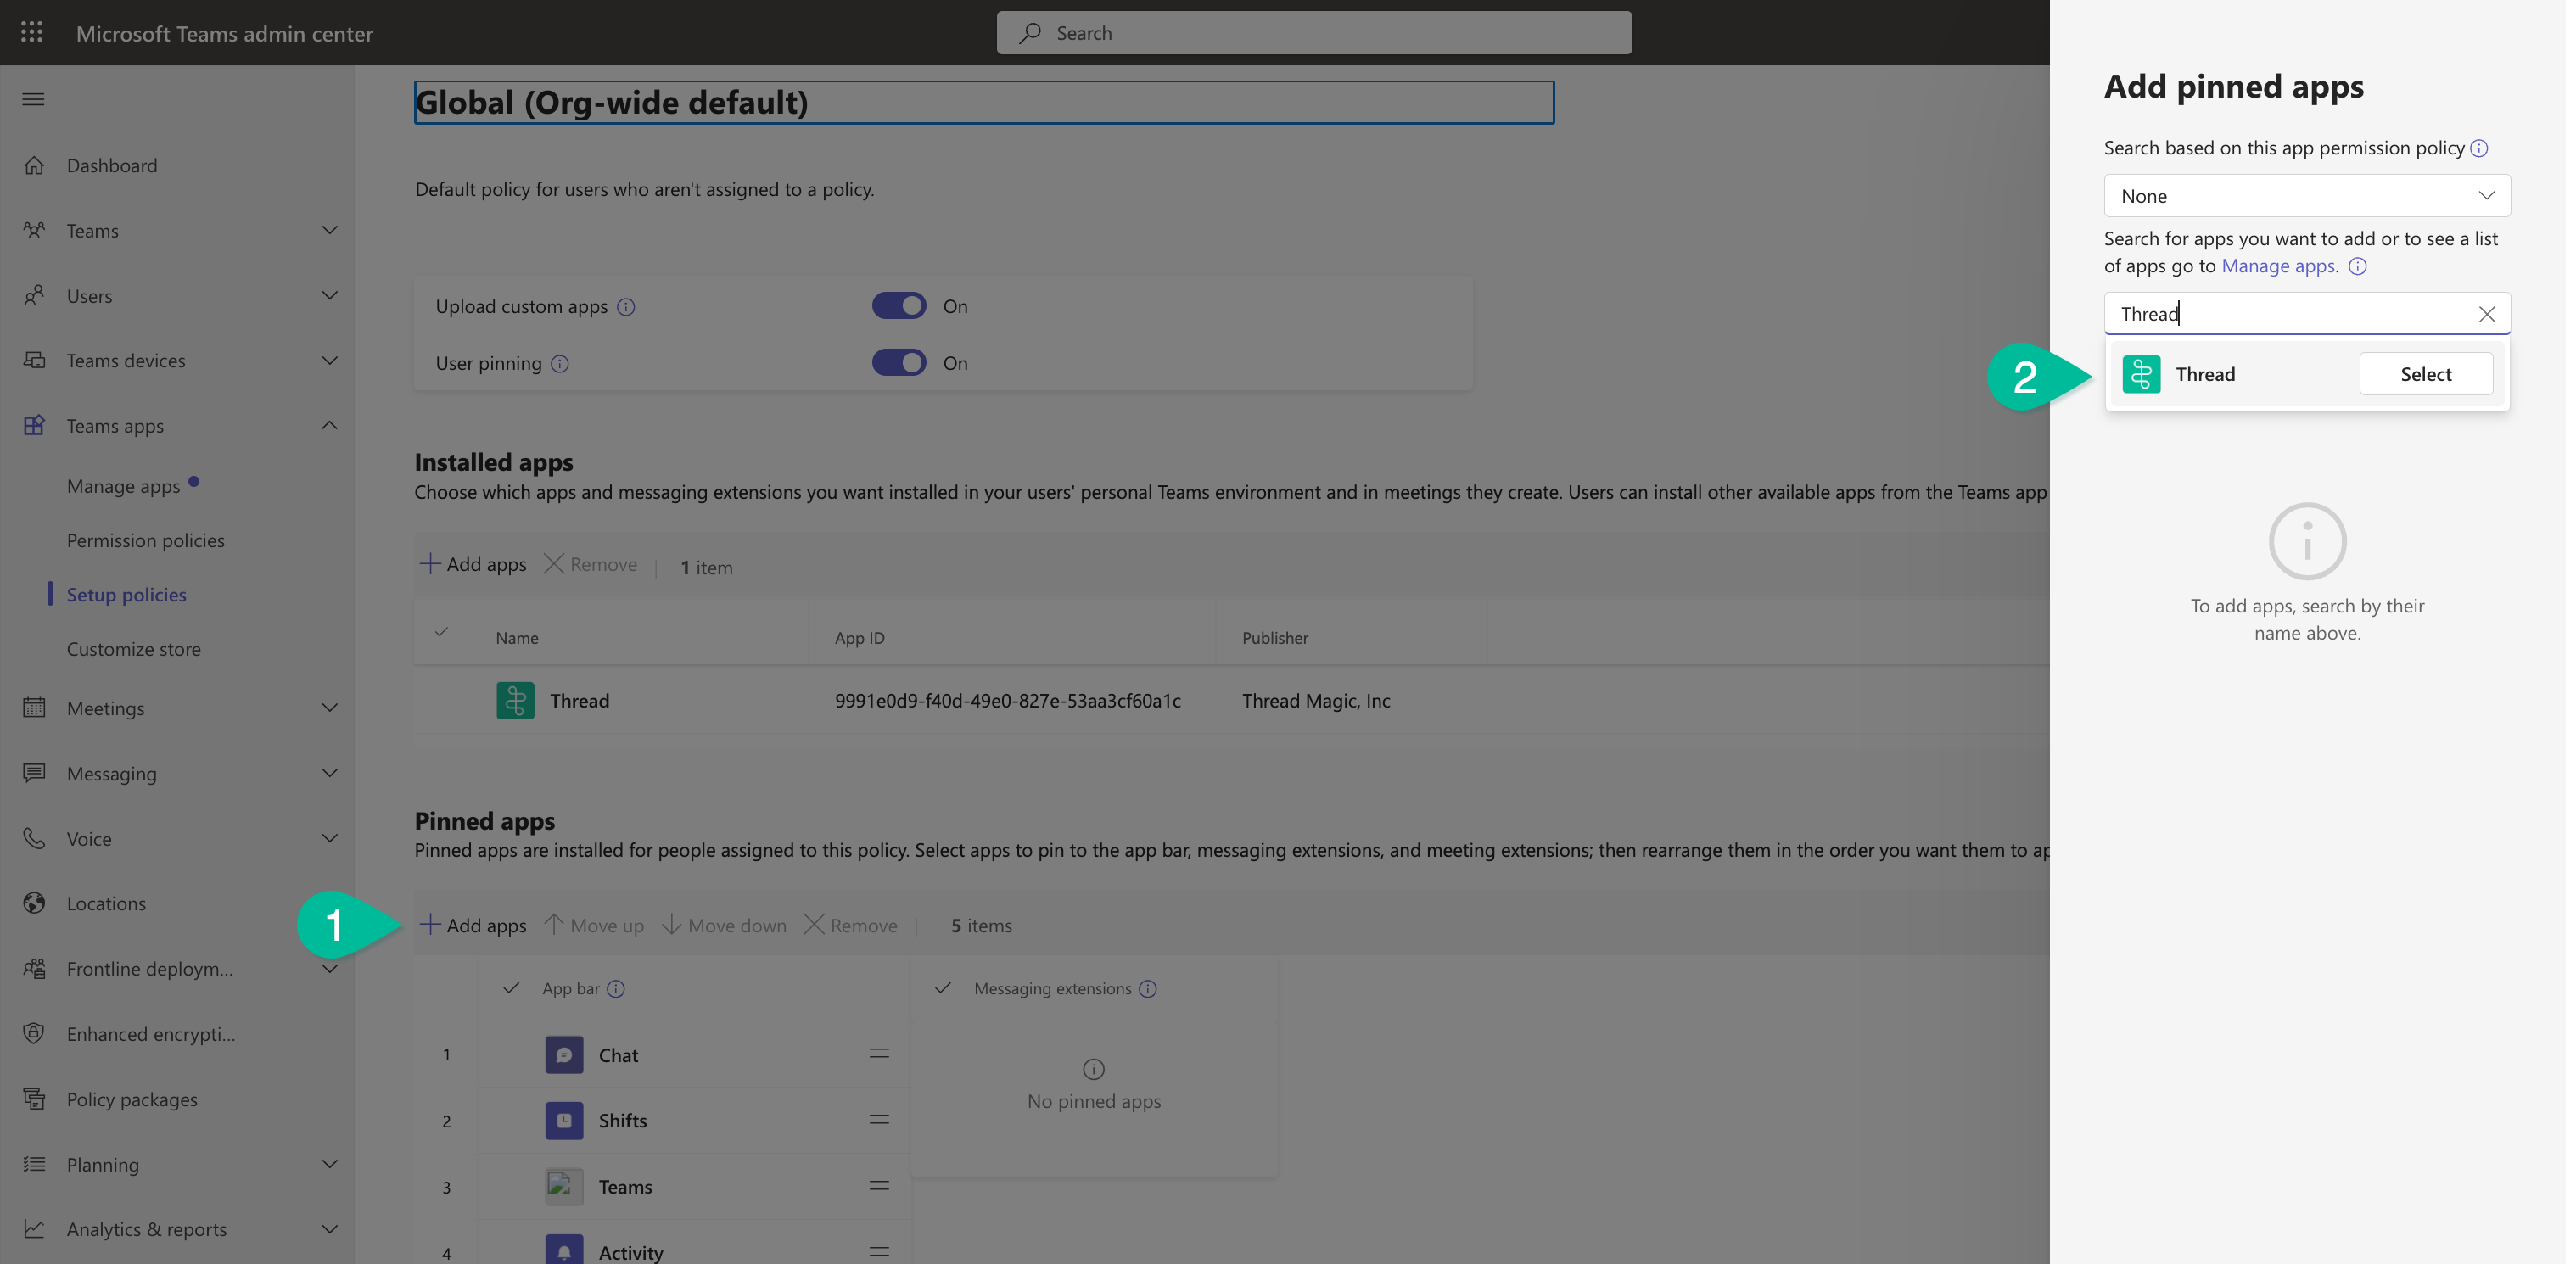Click the Teams apps icon
Screen dimensions: 2576x1264
tap(34, 425)
